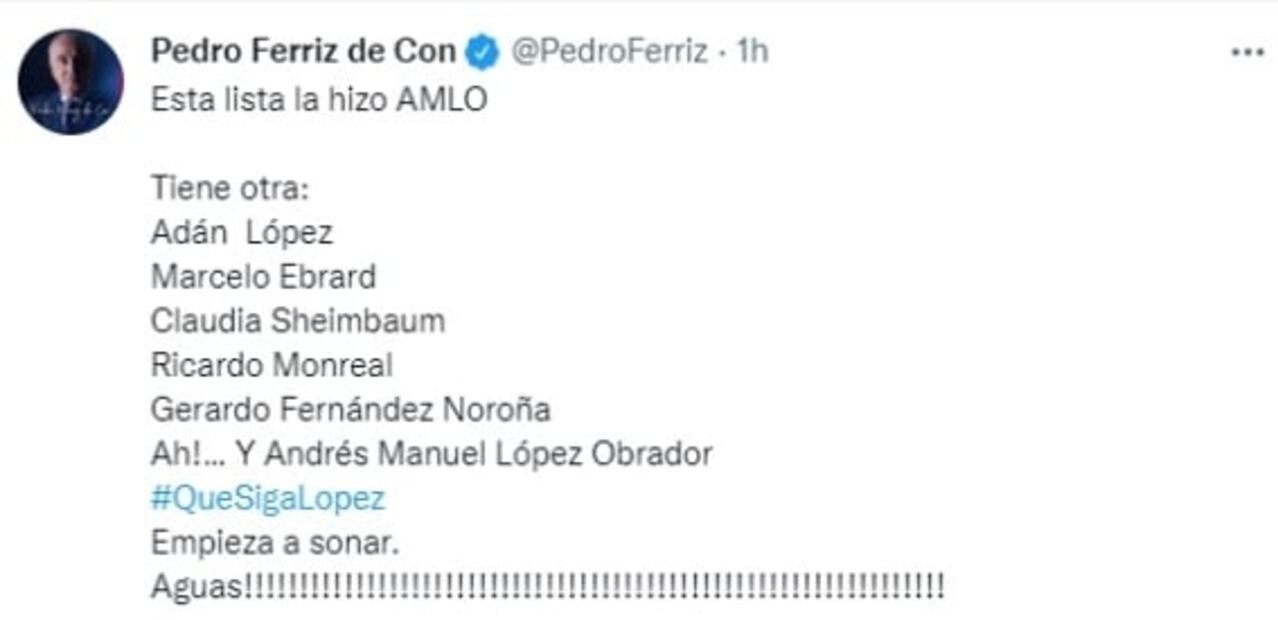This screenshot has width=1278, height=620.
Task: Select the verification badge next to the name
Action: [x=480, y=48]
